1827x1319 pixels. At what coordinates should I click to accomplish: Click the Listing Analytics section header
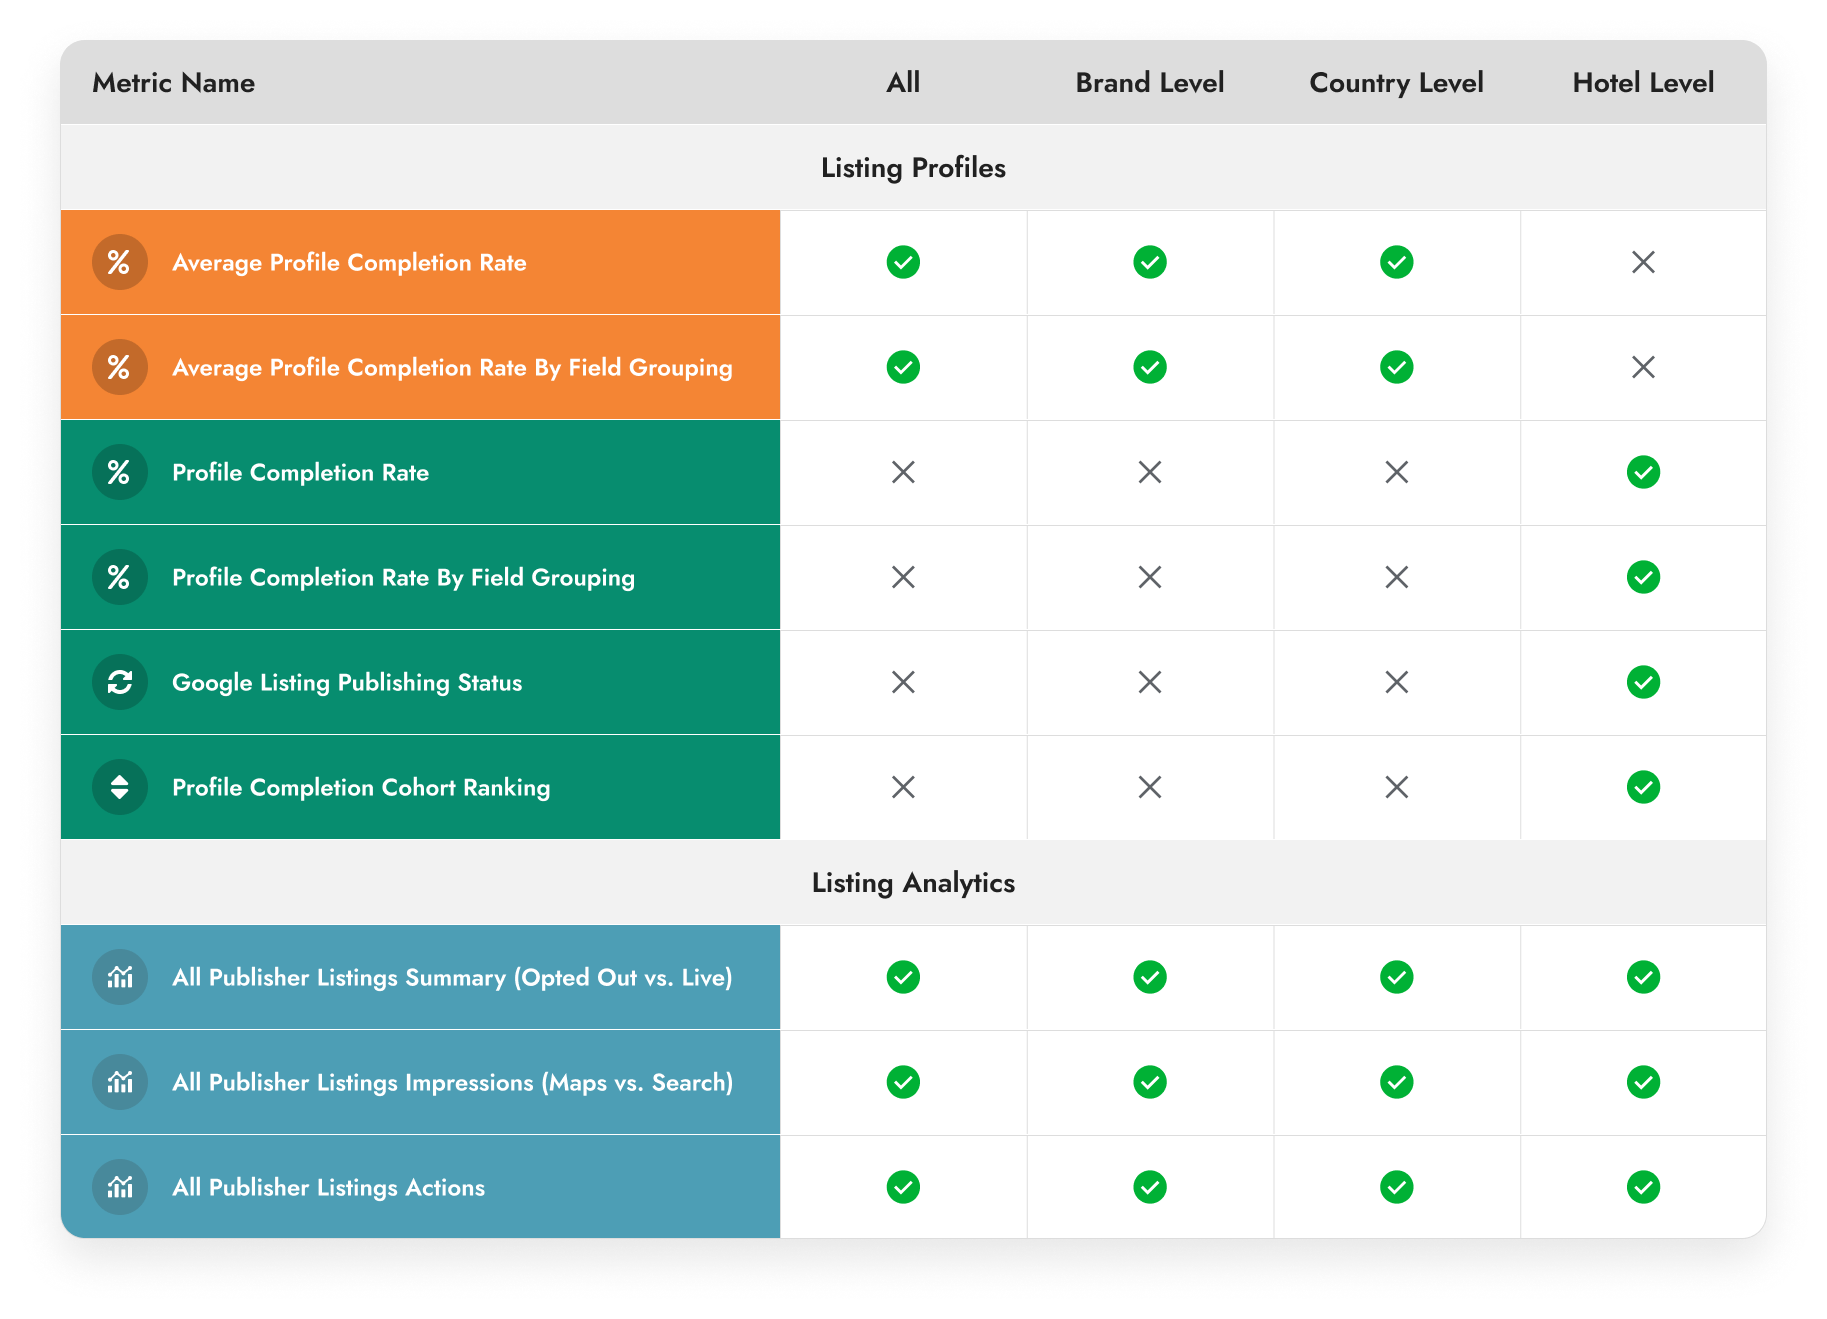click(913, 883)
